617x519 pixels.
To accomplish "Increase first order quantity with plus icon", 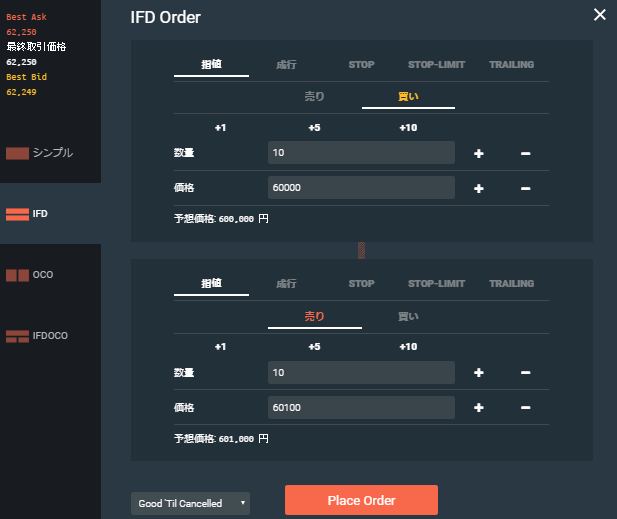I will click(x=478, y=153).
